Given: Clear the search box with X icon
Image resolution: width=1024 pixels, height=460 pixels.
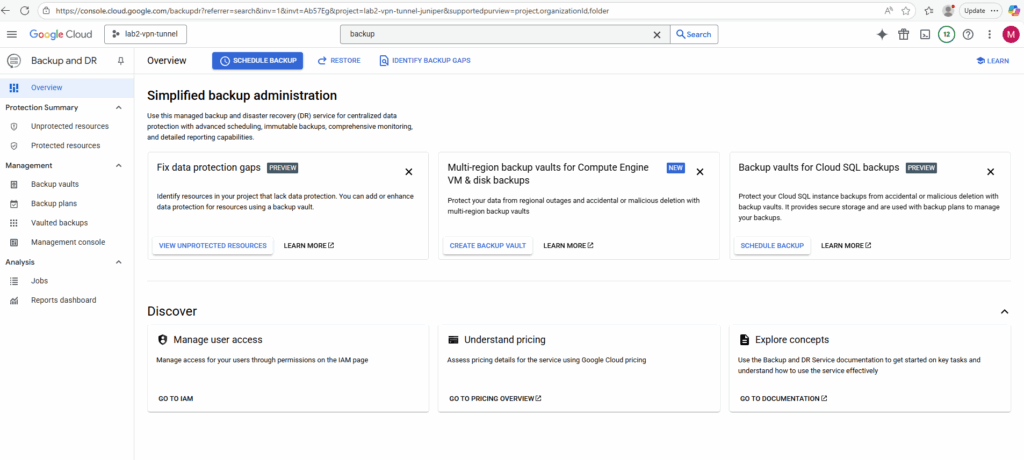Looking at the screenshot, I should pyautogui.click(x=657, y=34).
